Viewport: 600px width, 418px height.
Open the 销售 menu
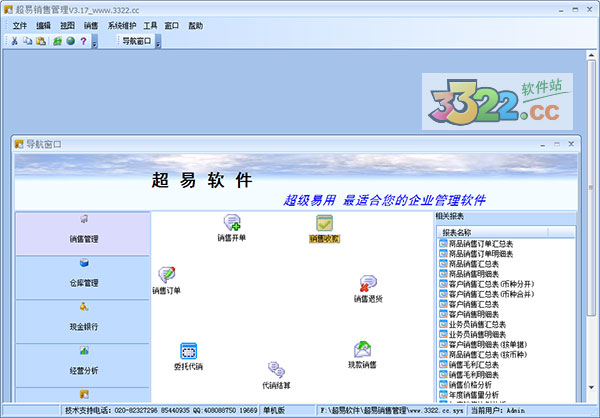91,26
